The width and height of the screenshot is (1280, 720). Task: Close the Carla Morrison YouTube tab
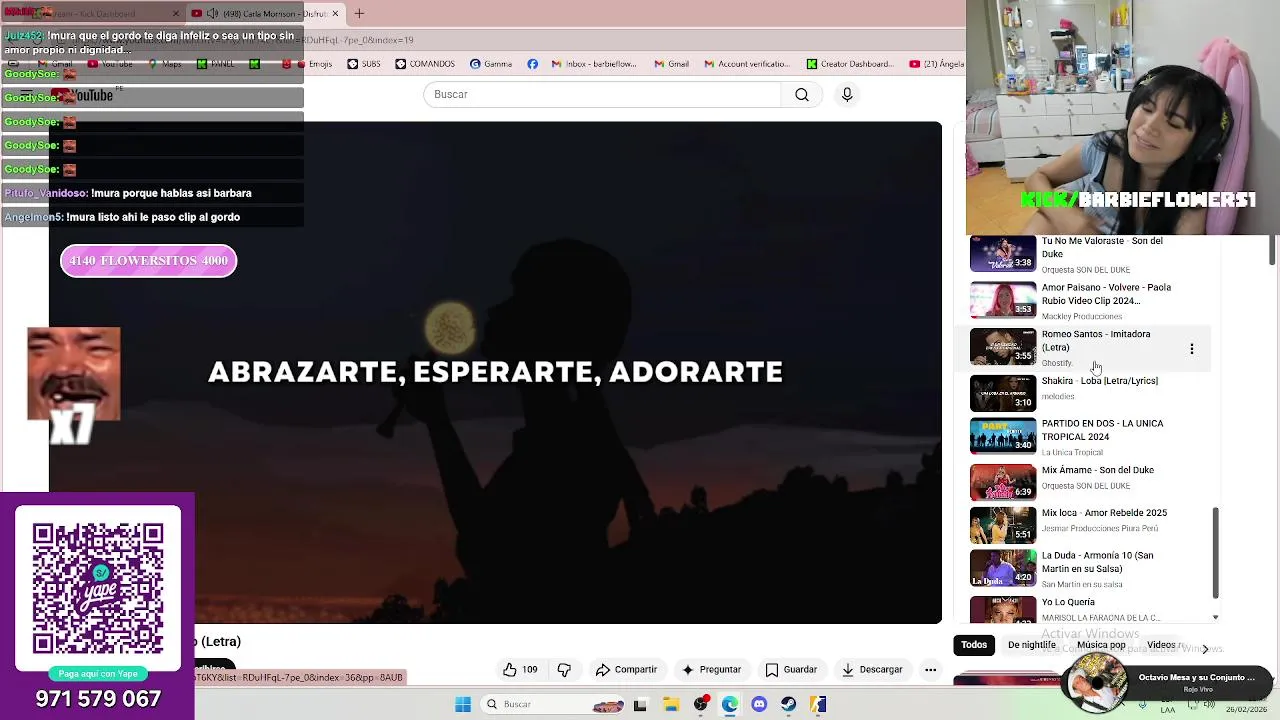coord(335,13)
